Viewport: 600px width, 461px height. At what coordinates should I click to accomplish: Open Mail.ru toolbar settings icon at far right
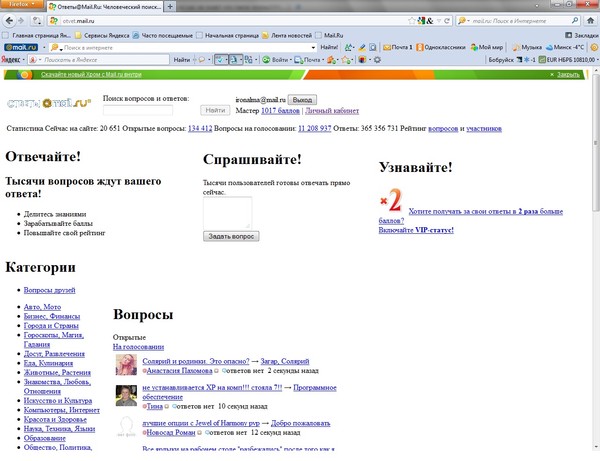tap(594, 47)
